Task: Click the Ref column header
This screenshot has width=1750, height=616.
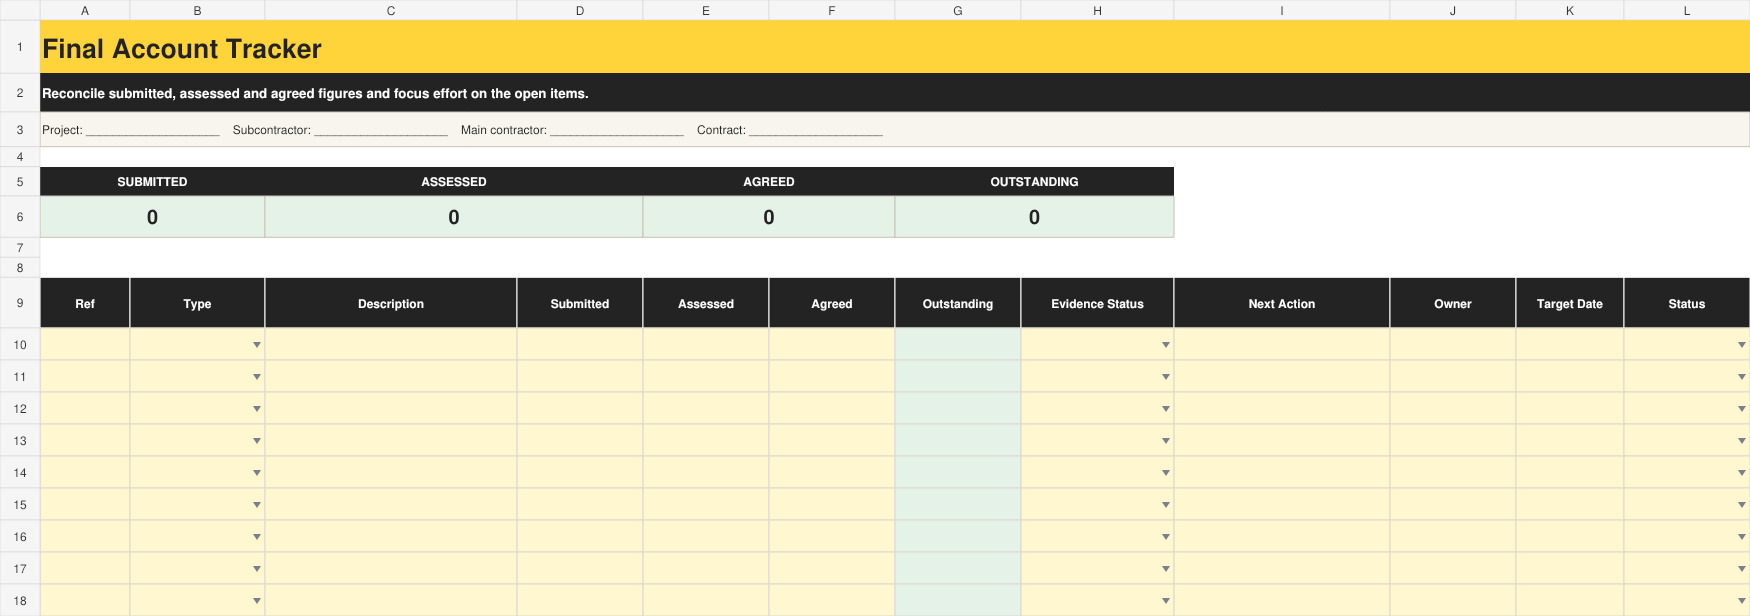Action: point(85,303)
